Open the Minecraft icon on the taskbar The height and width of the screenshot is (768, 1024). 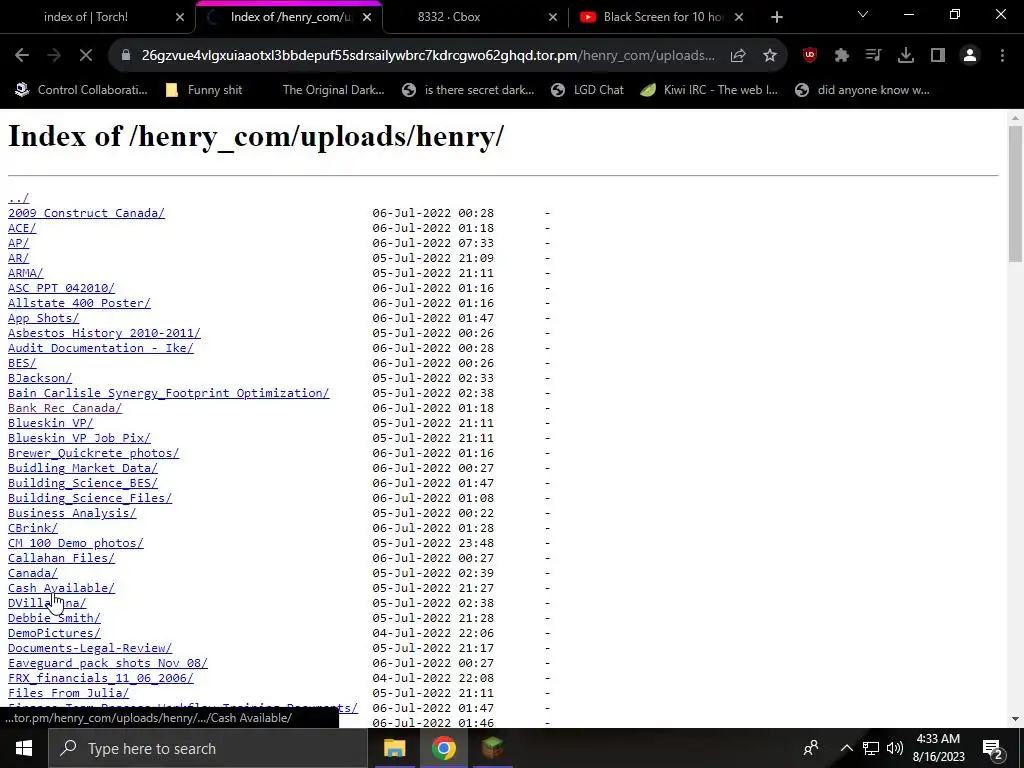click(x=492, y=748)
